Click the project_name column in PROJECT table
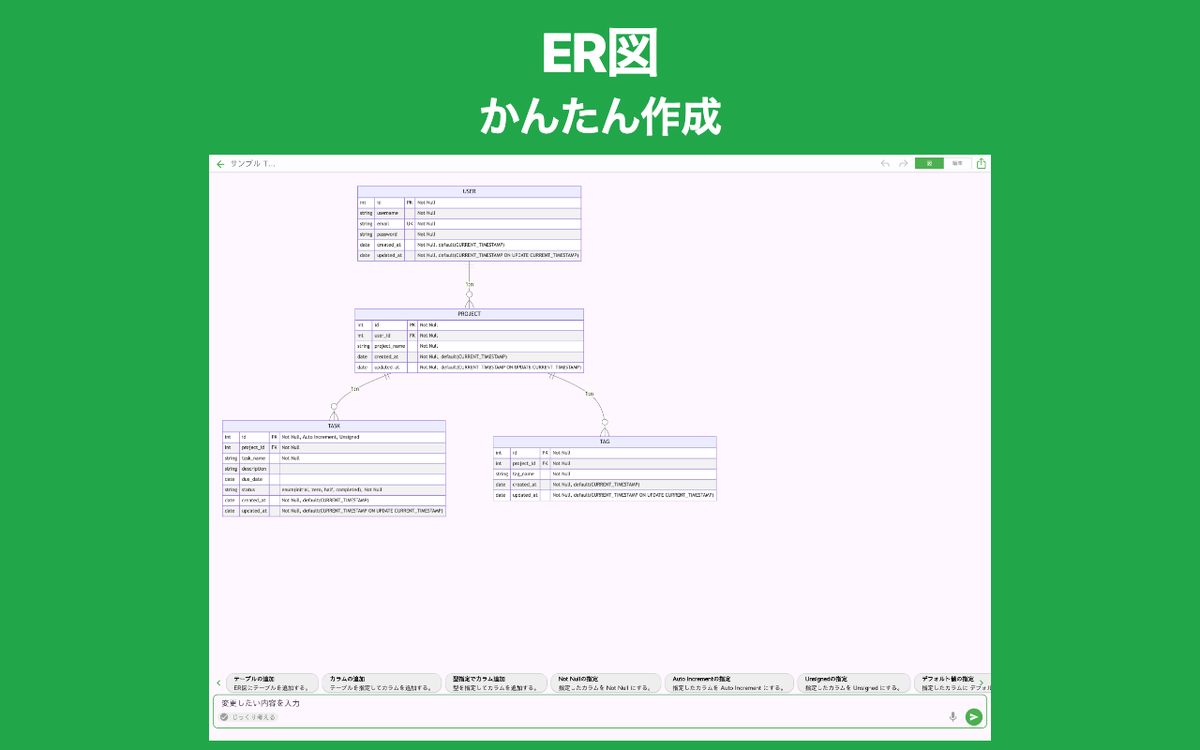Image resolution: width=1200 pixels, height=750 pixels. (x=390, y=346)
